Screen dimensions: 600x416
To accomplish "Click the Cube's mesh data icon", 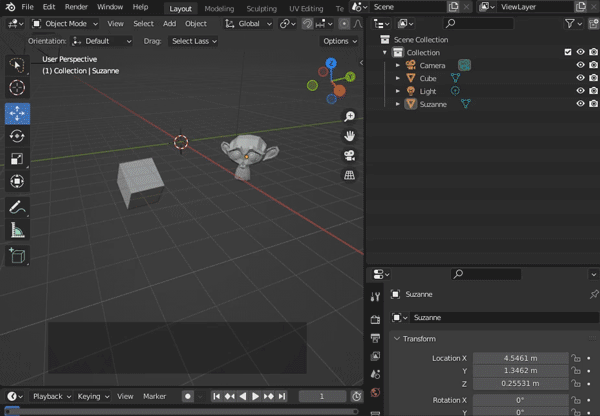I will coord(455,78).
